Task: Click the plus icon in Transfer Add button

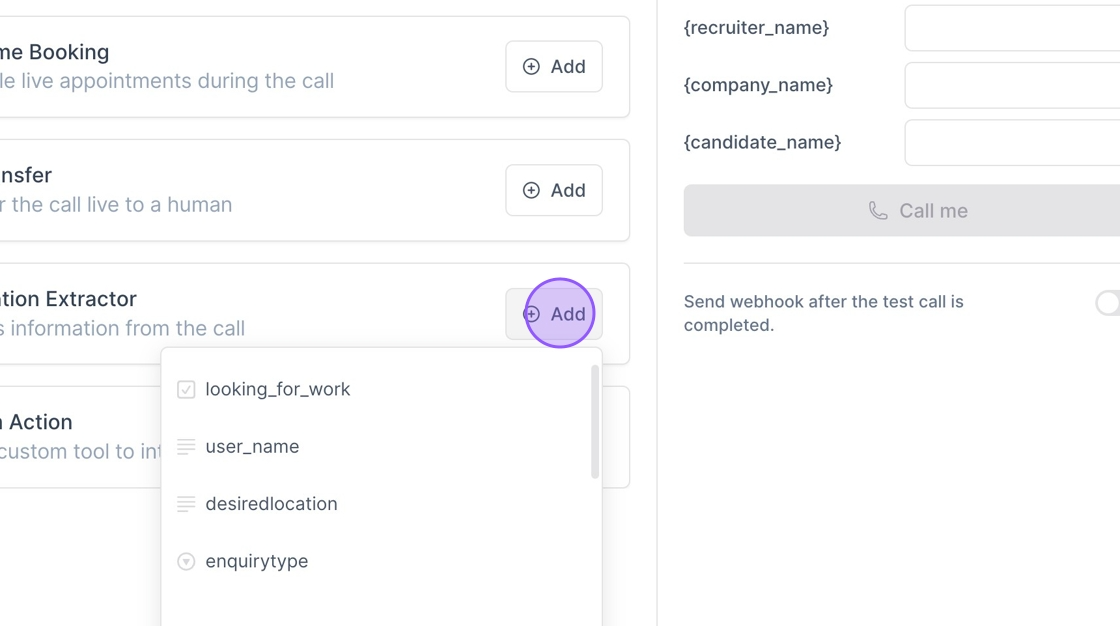Action: [531, 190]
